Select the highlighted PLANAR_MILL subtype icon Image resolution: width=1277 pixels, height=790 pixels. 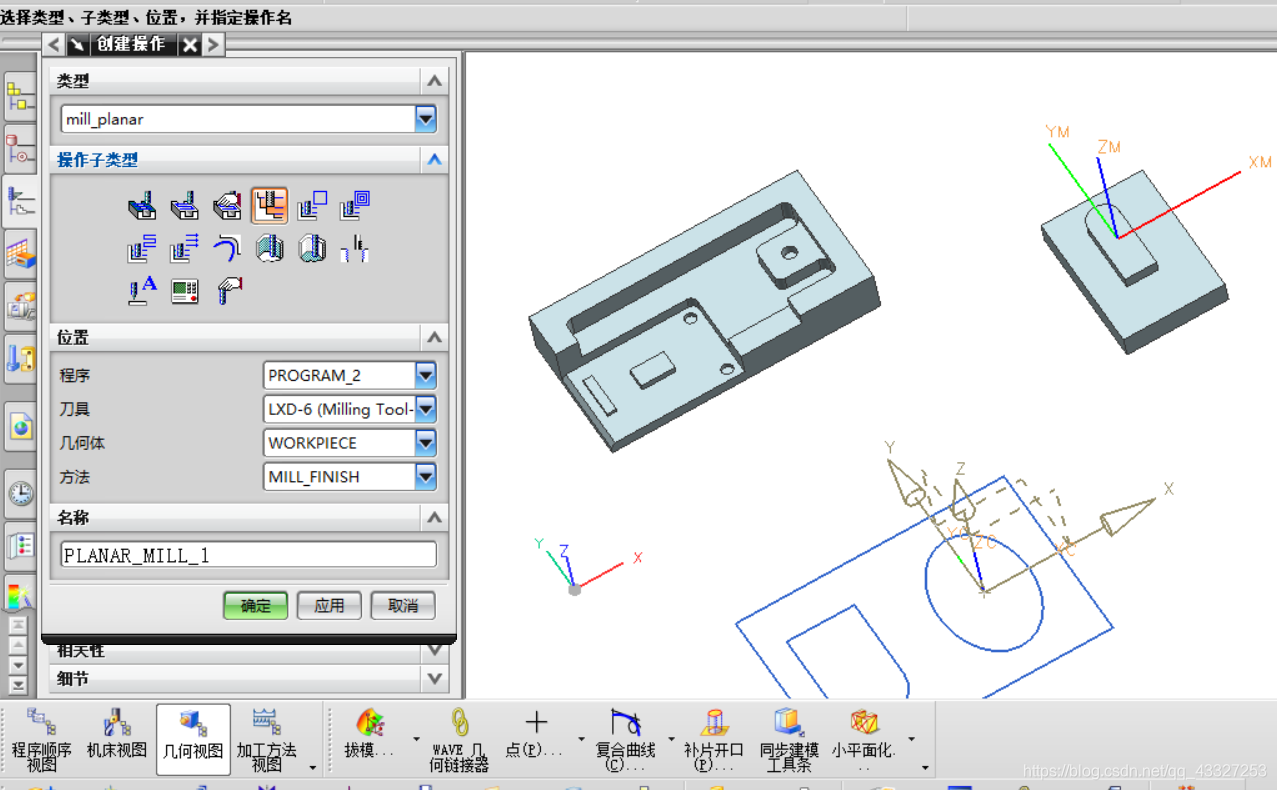270,206
